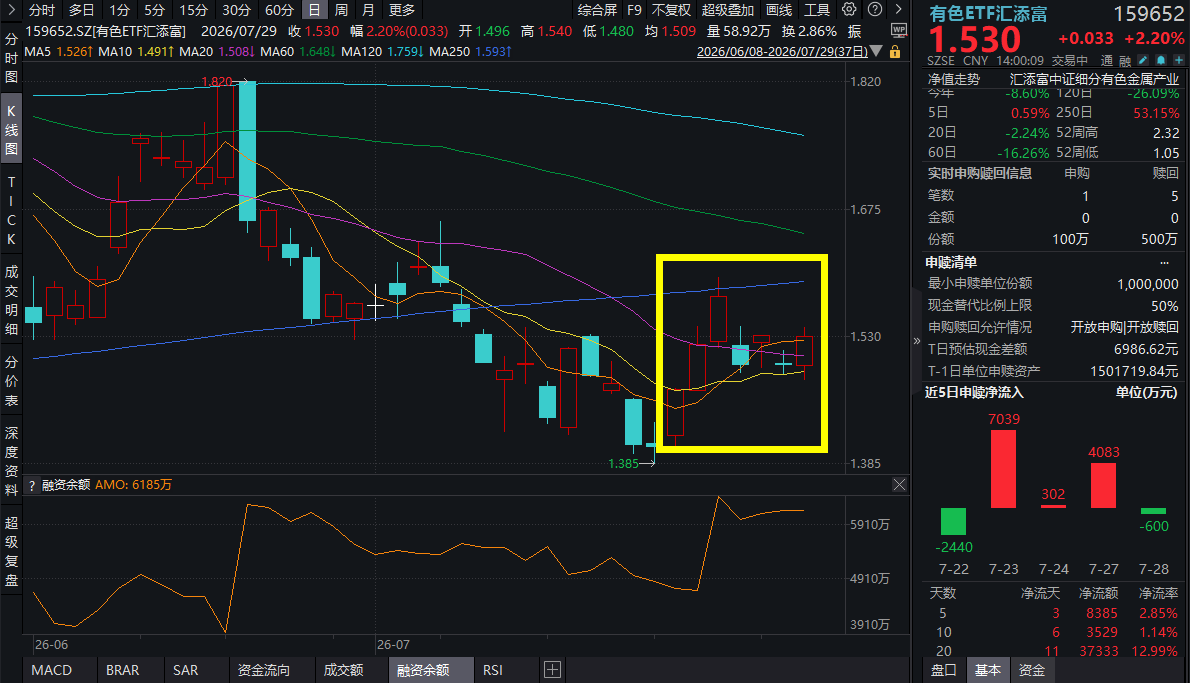The height and width of the screenshot is (683, 1190).
Task: Expand the toolbar with right chevron
Action: (899, 9)
